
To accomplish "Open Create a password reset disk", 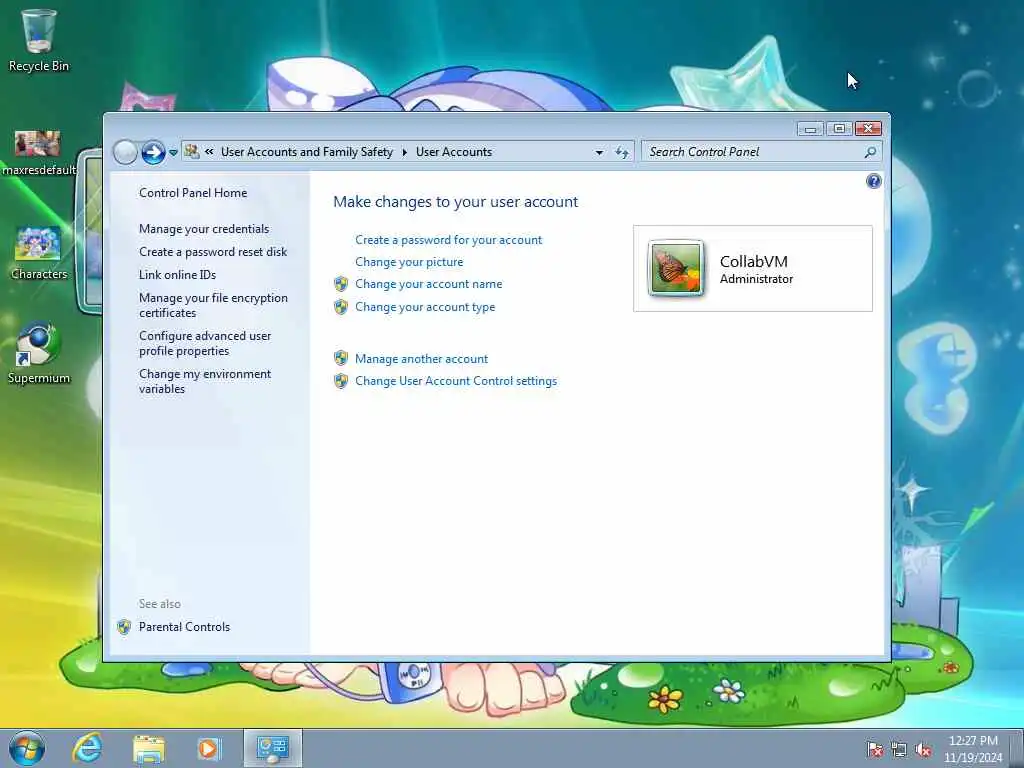I will tap(213, 251).
